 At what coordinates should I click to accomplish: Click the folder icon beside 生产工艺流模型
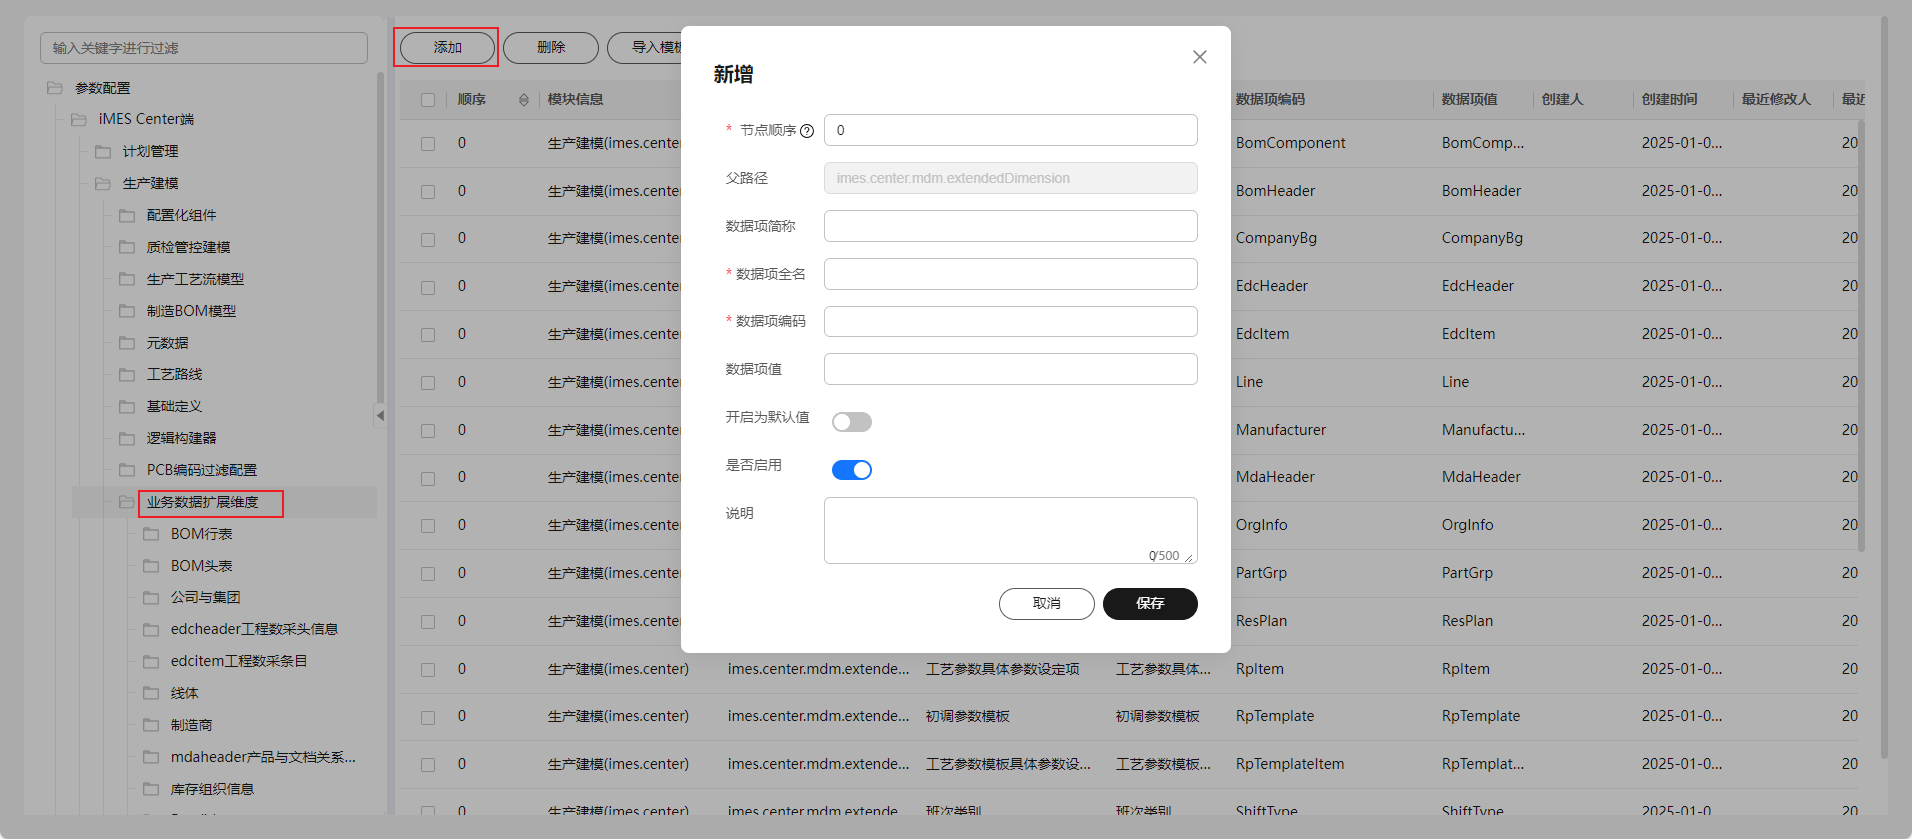127,279
